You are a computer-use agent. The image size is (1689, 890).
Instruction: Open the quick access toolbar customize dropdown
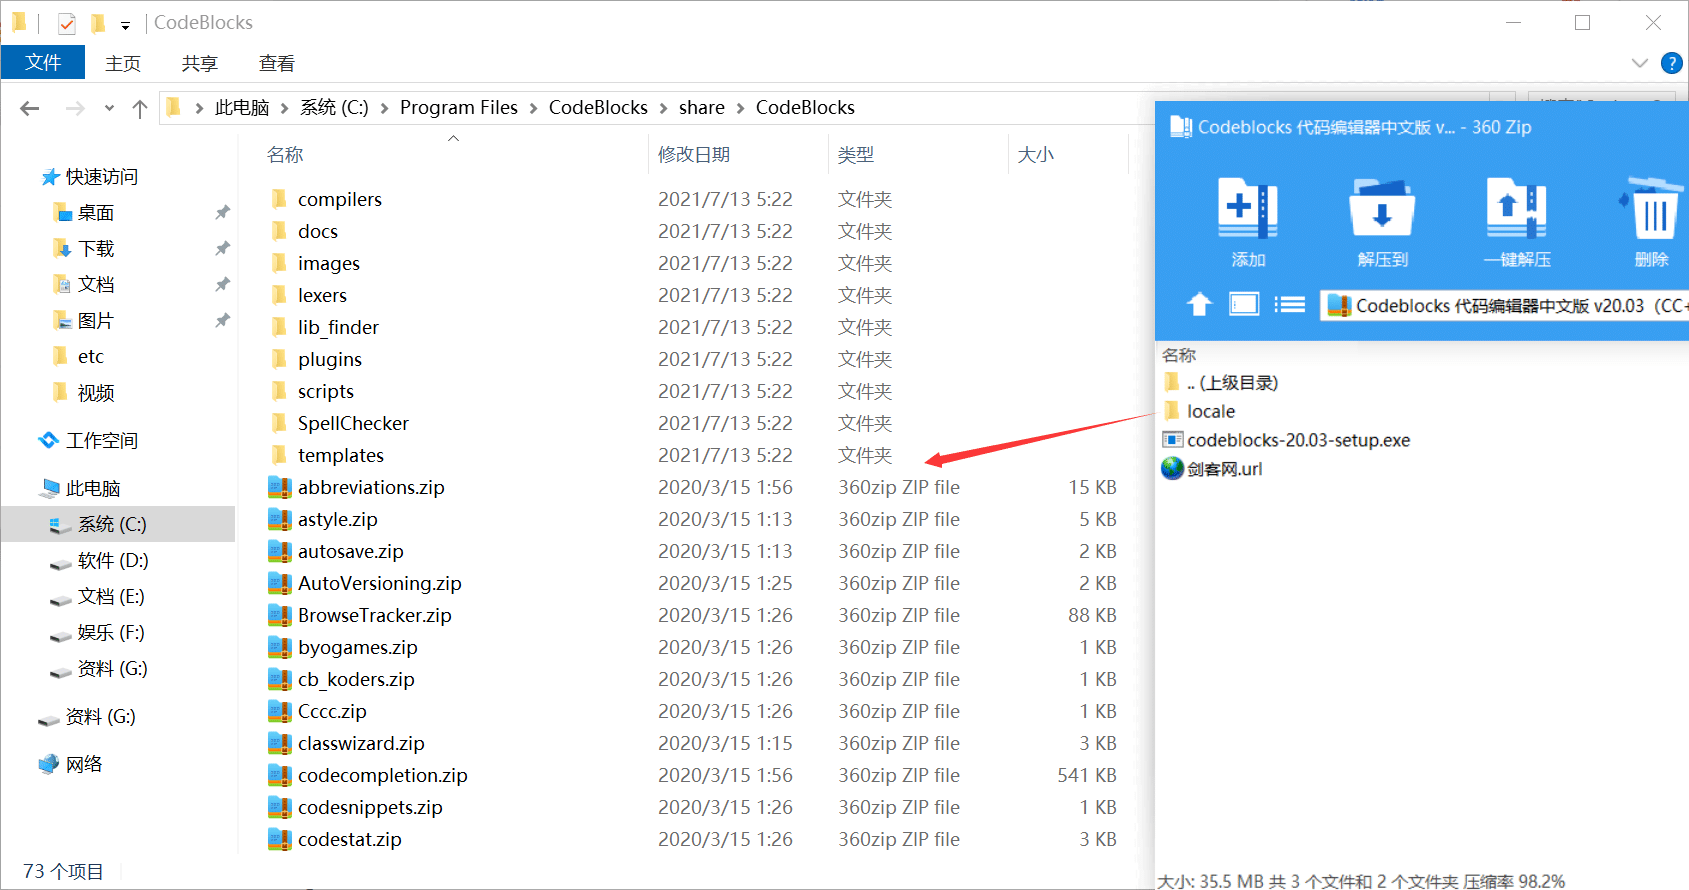tap(125, 25)
